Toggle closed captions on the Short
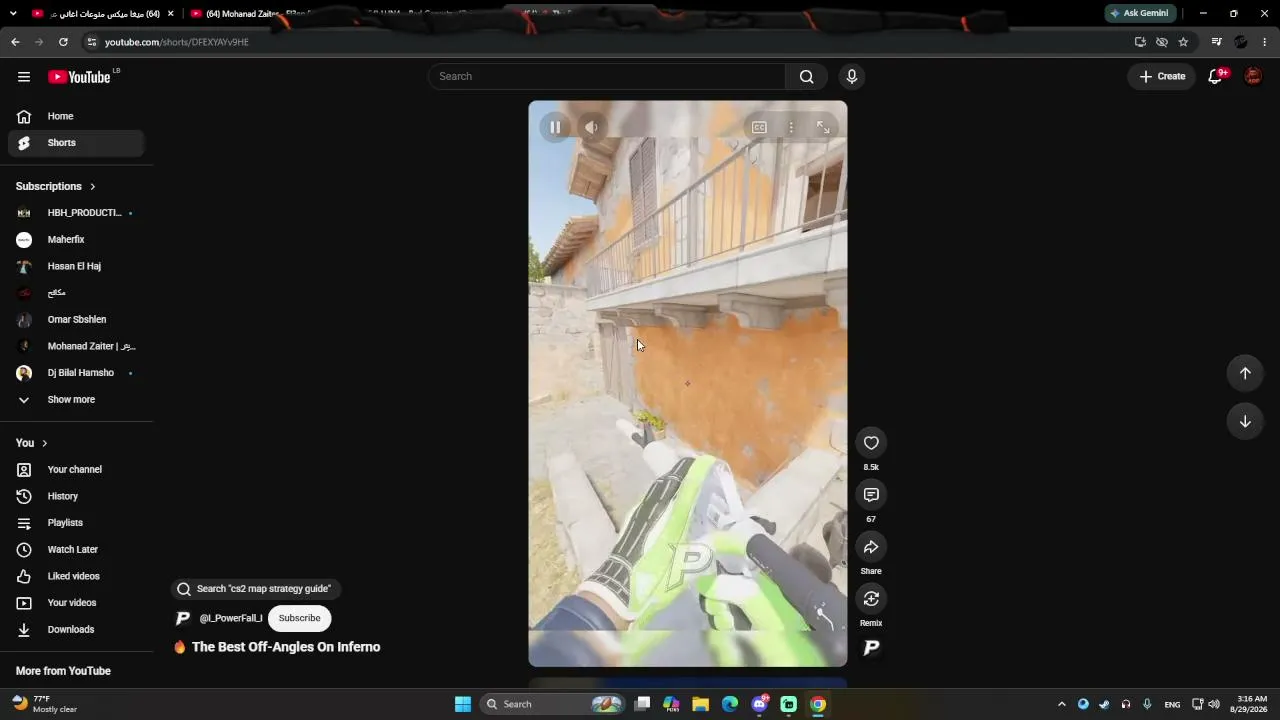The image size is (1280, 720). [x=759, y=127]
